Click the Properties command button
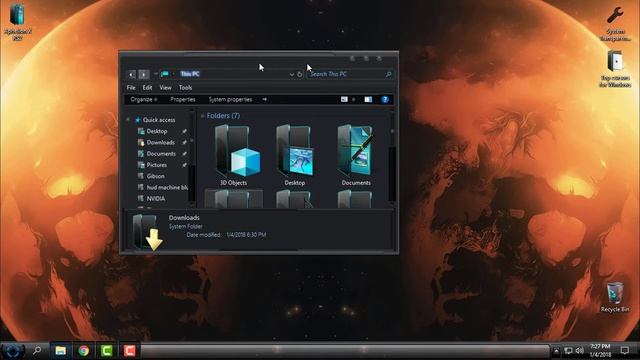Image resolution: width=640 pixels, height=360 pixels. (183, 99)
